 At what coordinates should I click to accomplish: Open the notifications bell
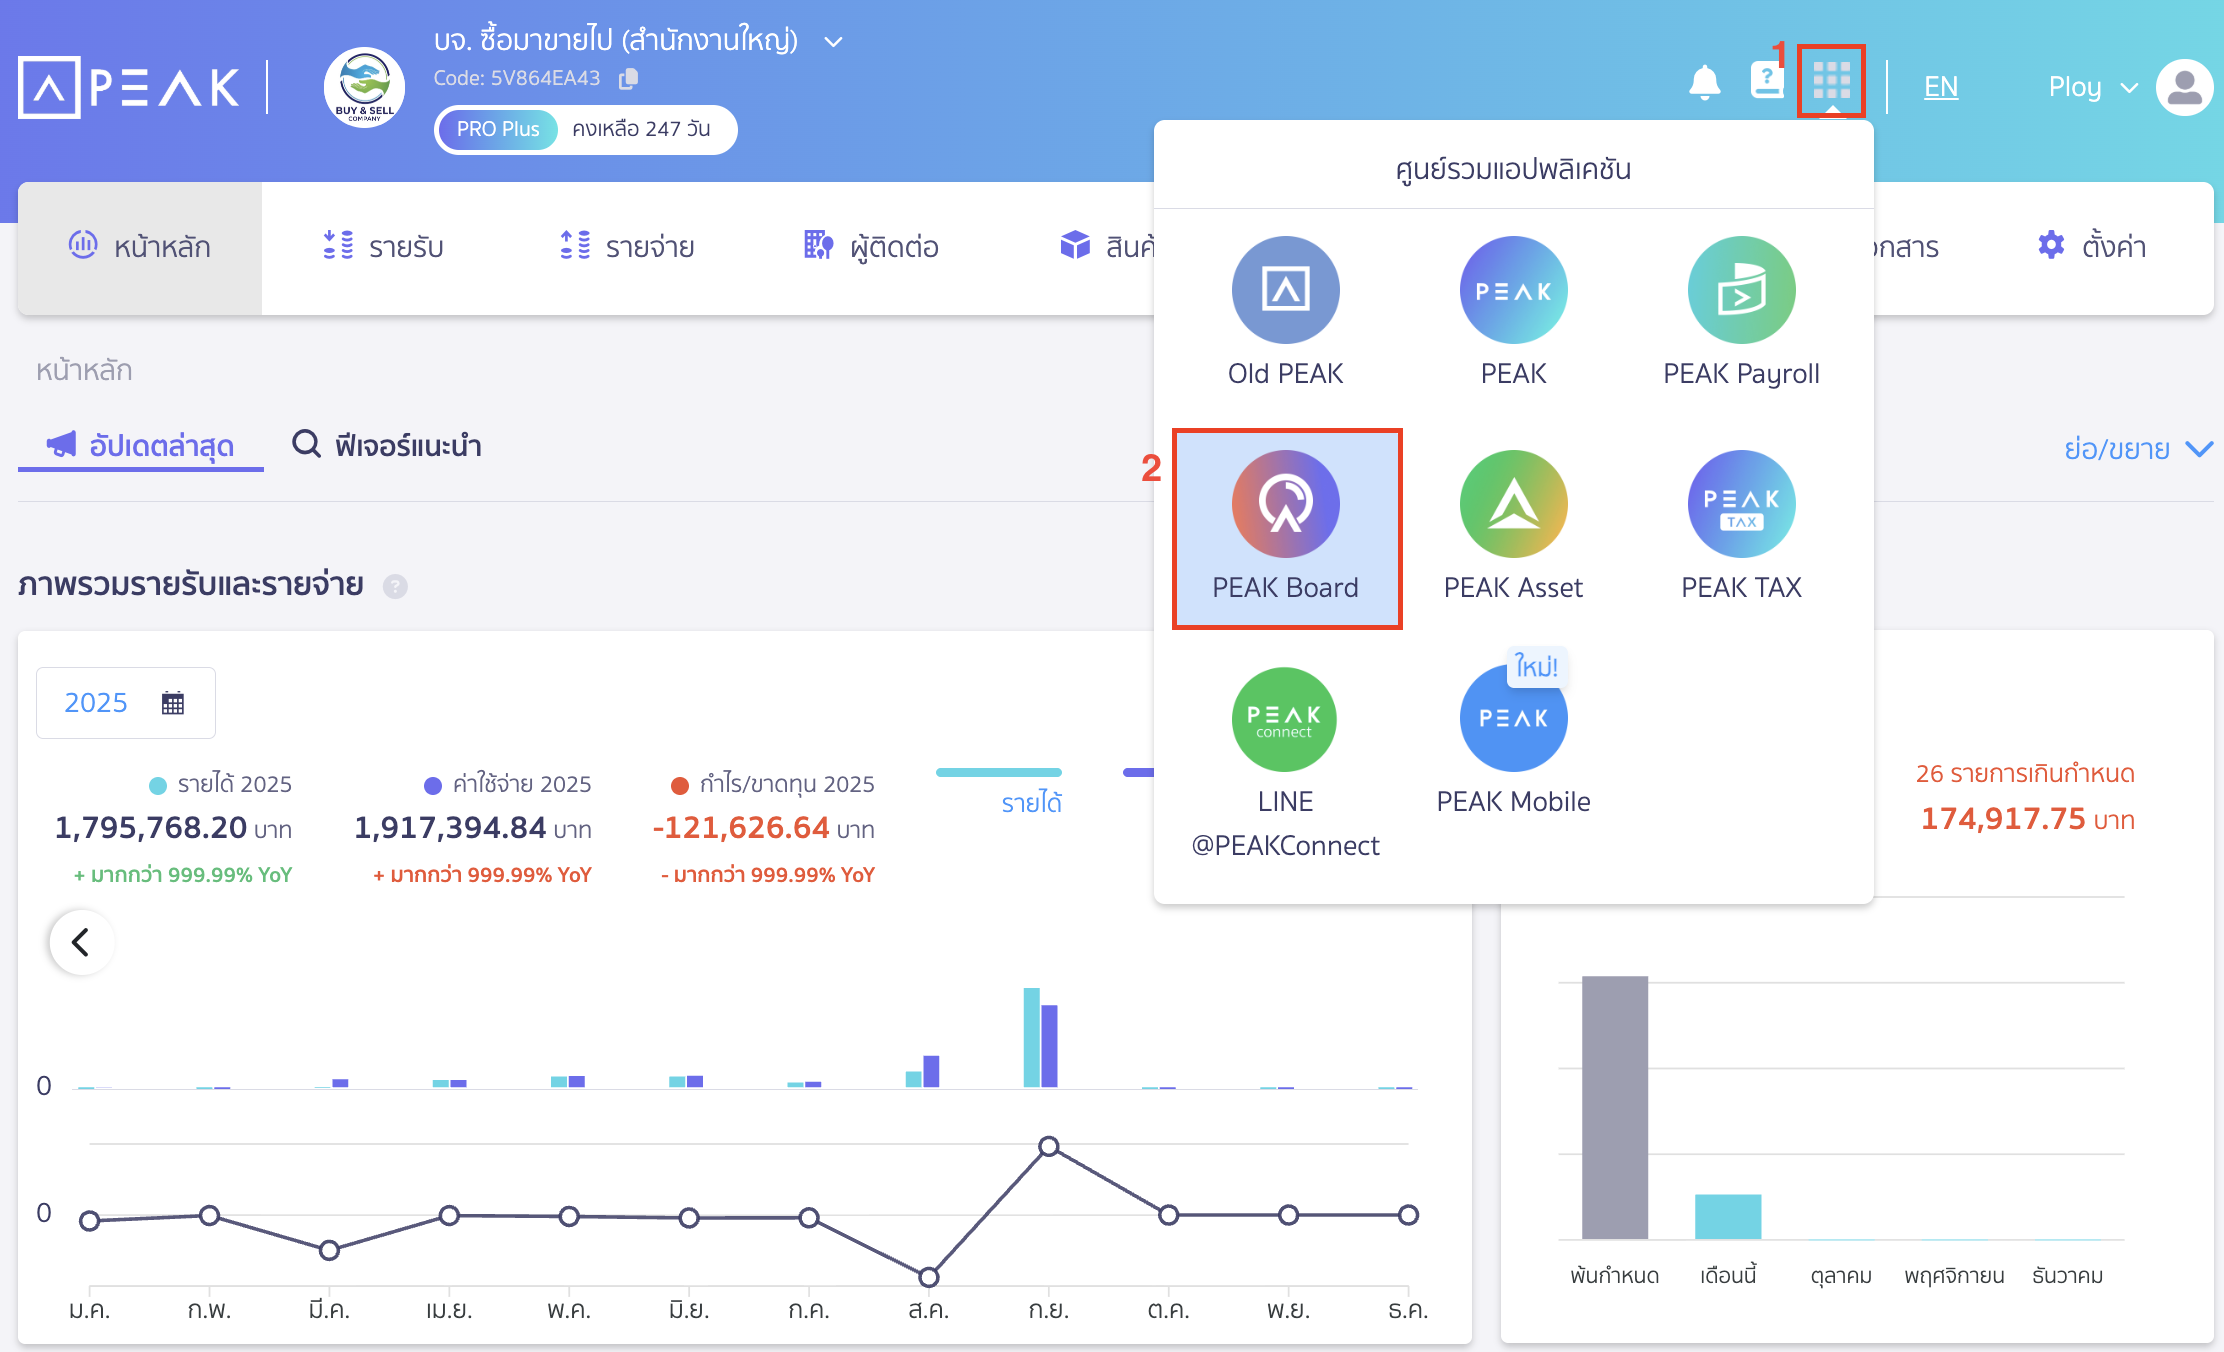(x=1705, y=83)
